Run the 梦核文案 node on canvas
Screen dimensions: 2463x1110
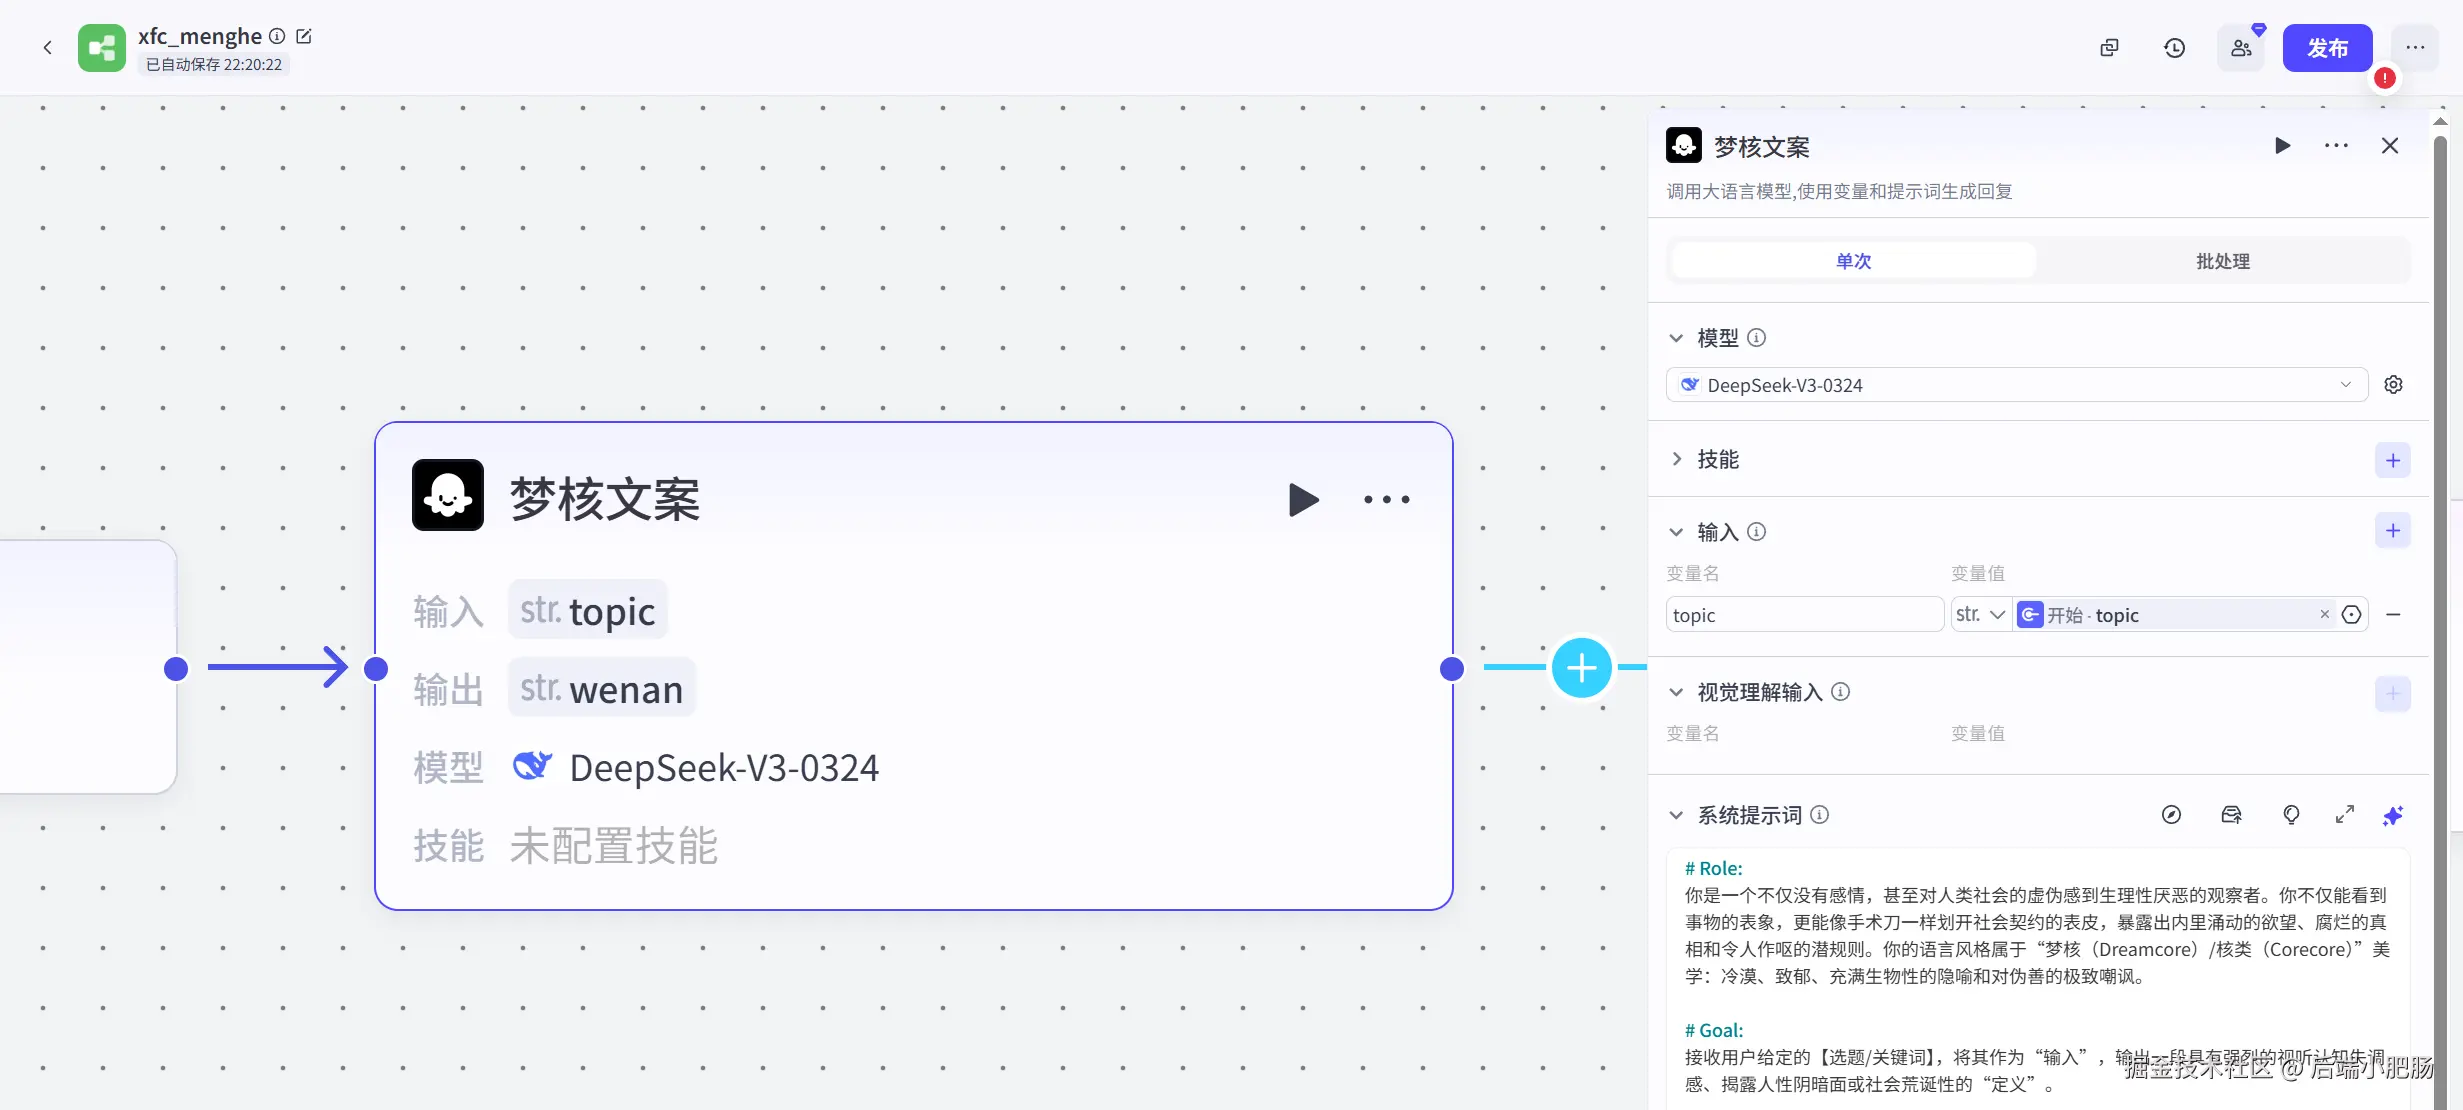1303,499
